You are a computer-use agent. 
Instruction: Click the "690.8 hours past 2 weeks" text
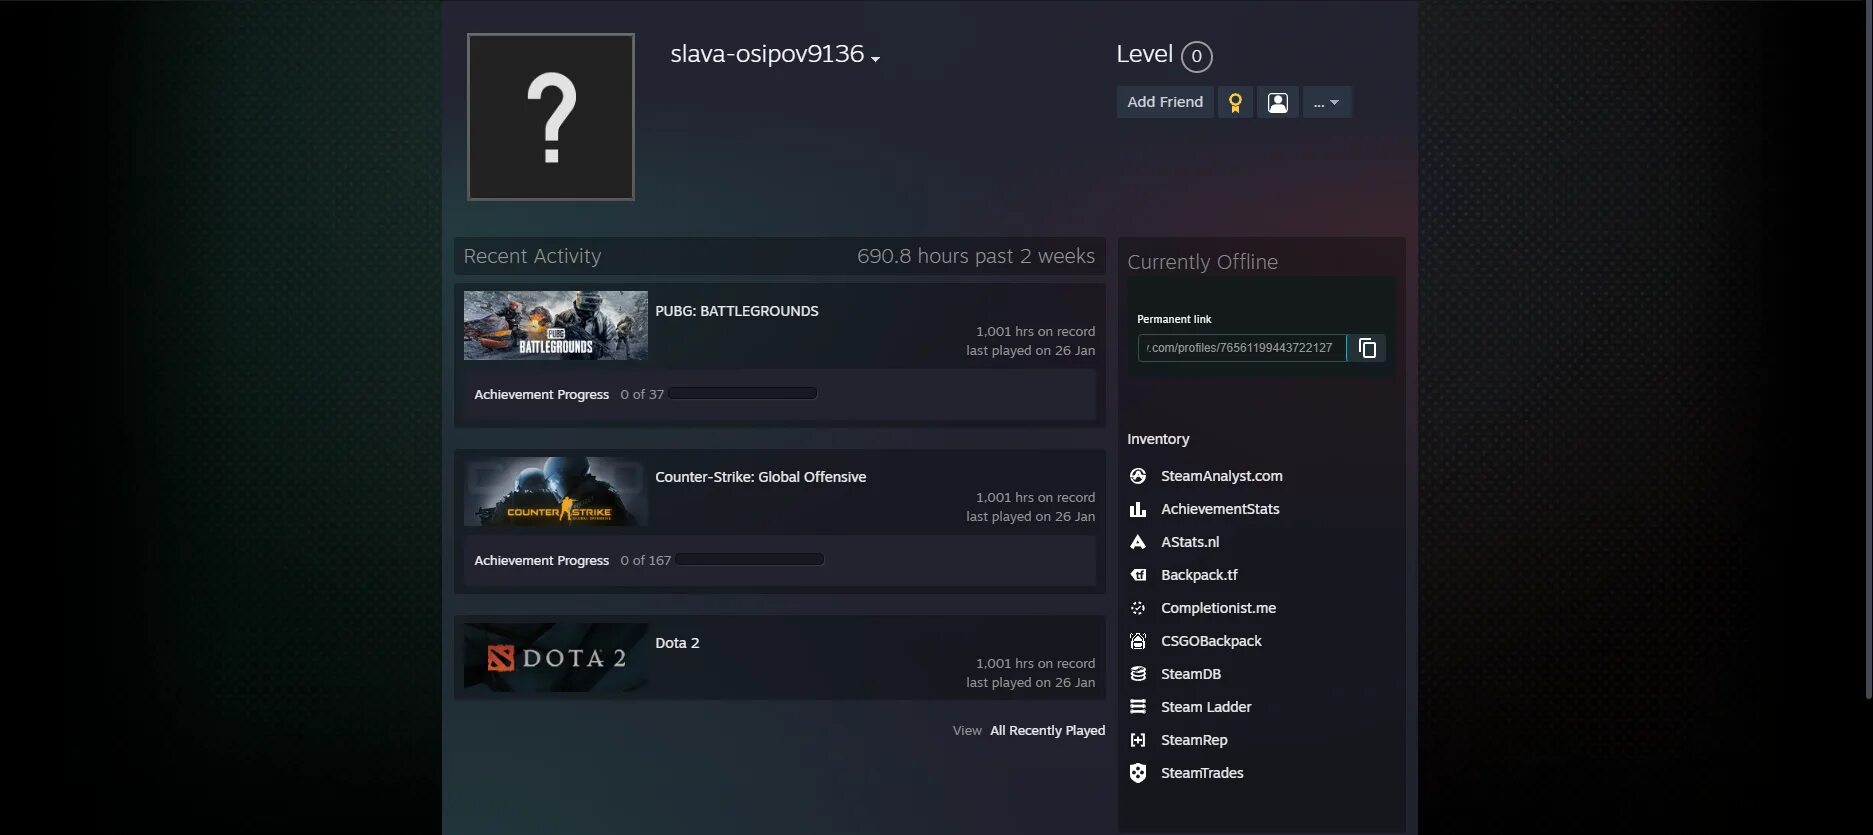pos(976,256)
